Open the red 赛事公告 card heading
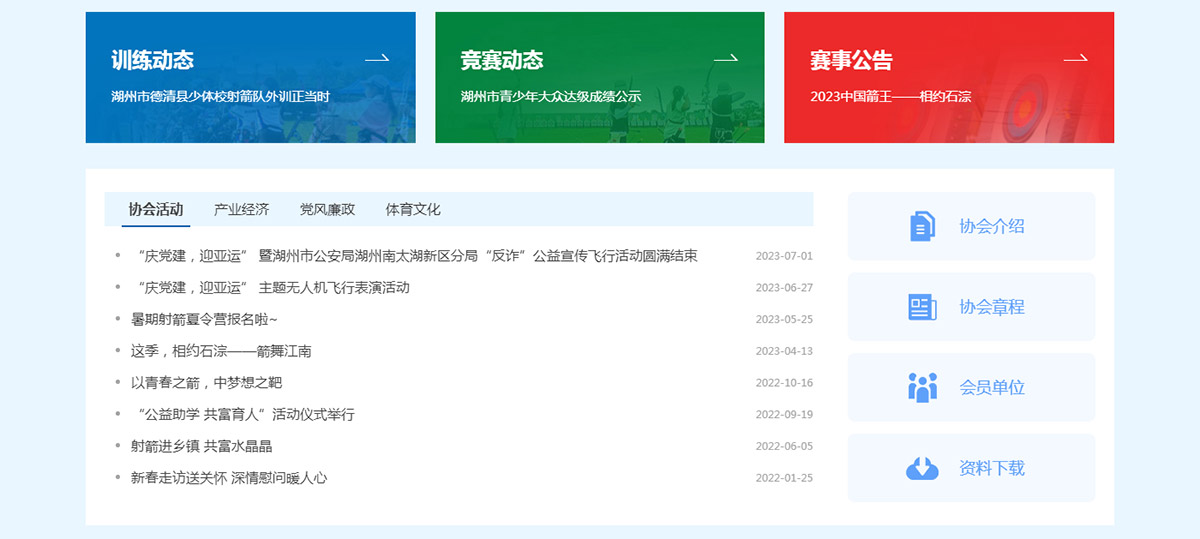 point(851,60)
